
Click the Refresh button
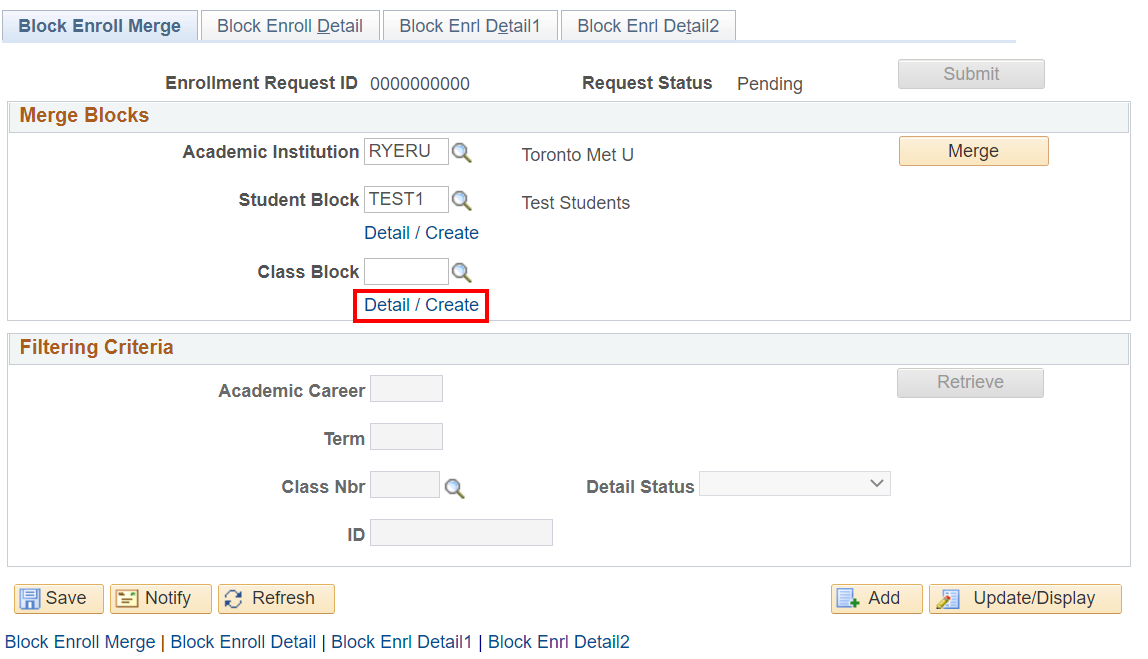[x=276, y=599]
